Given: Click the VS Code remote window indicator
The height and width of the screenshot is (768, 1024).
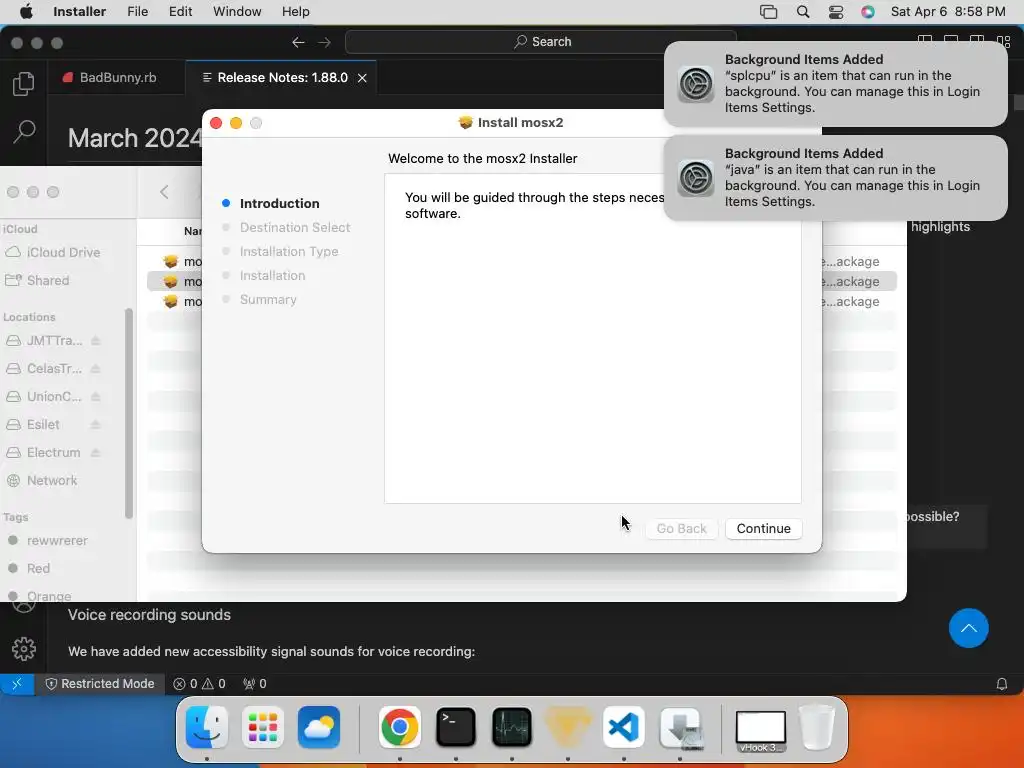Looking at the screenshot, I should click(17, 684).
